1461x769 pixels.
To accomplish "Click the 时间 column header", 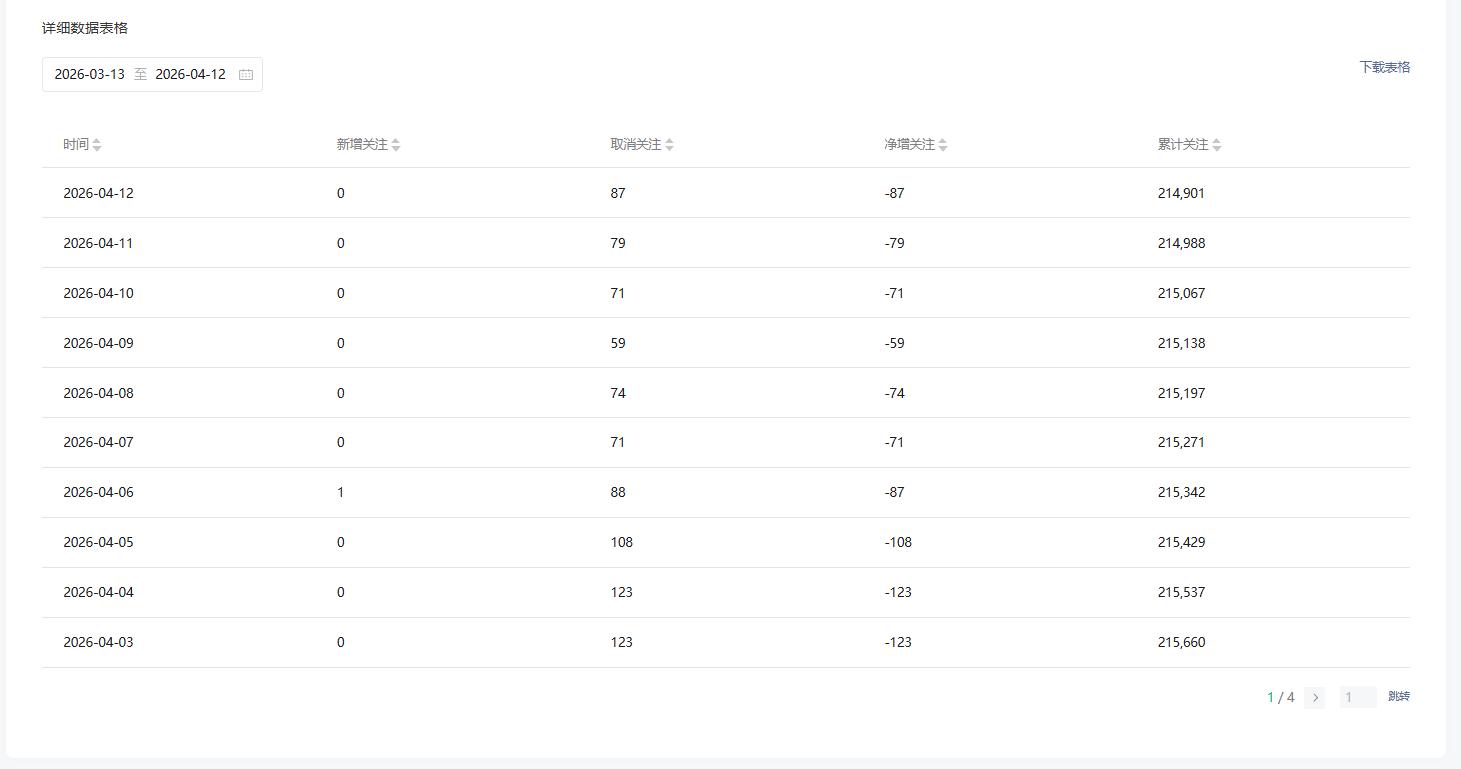I will 76,145.
